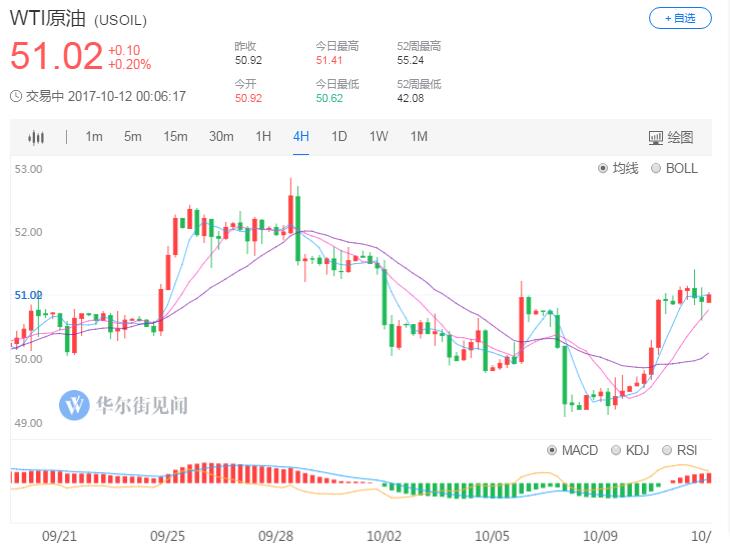
Task: Click the clock icon beside 交易中
Action: (16, 96)
